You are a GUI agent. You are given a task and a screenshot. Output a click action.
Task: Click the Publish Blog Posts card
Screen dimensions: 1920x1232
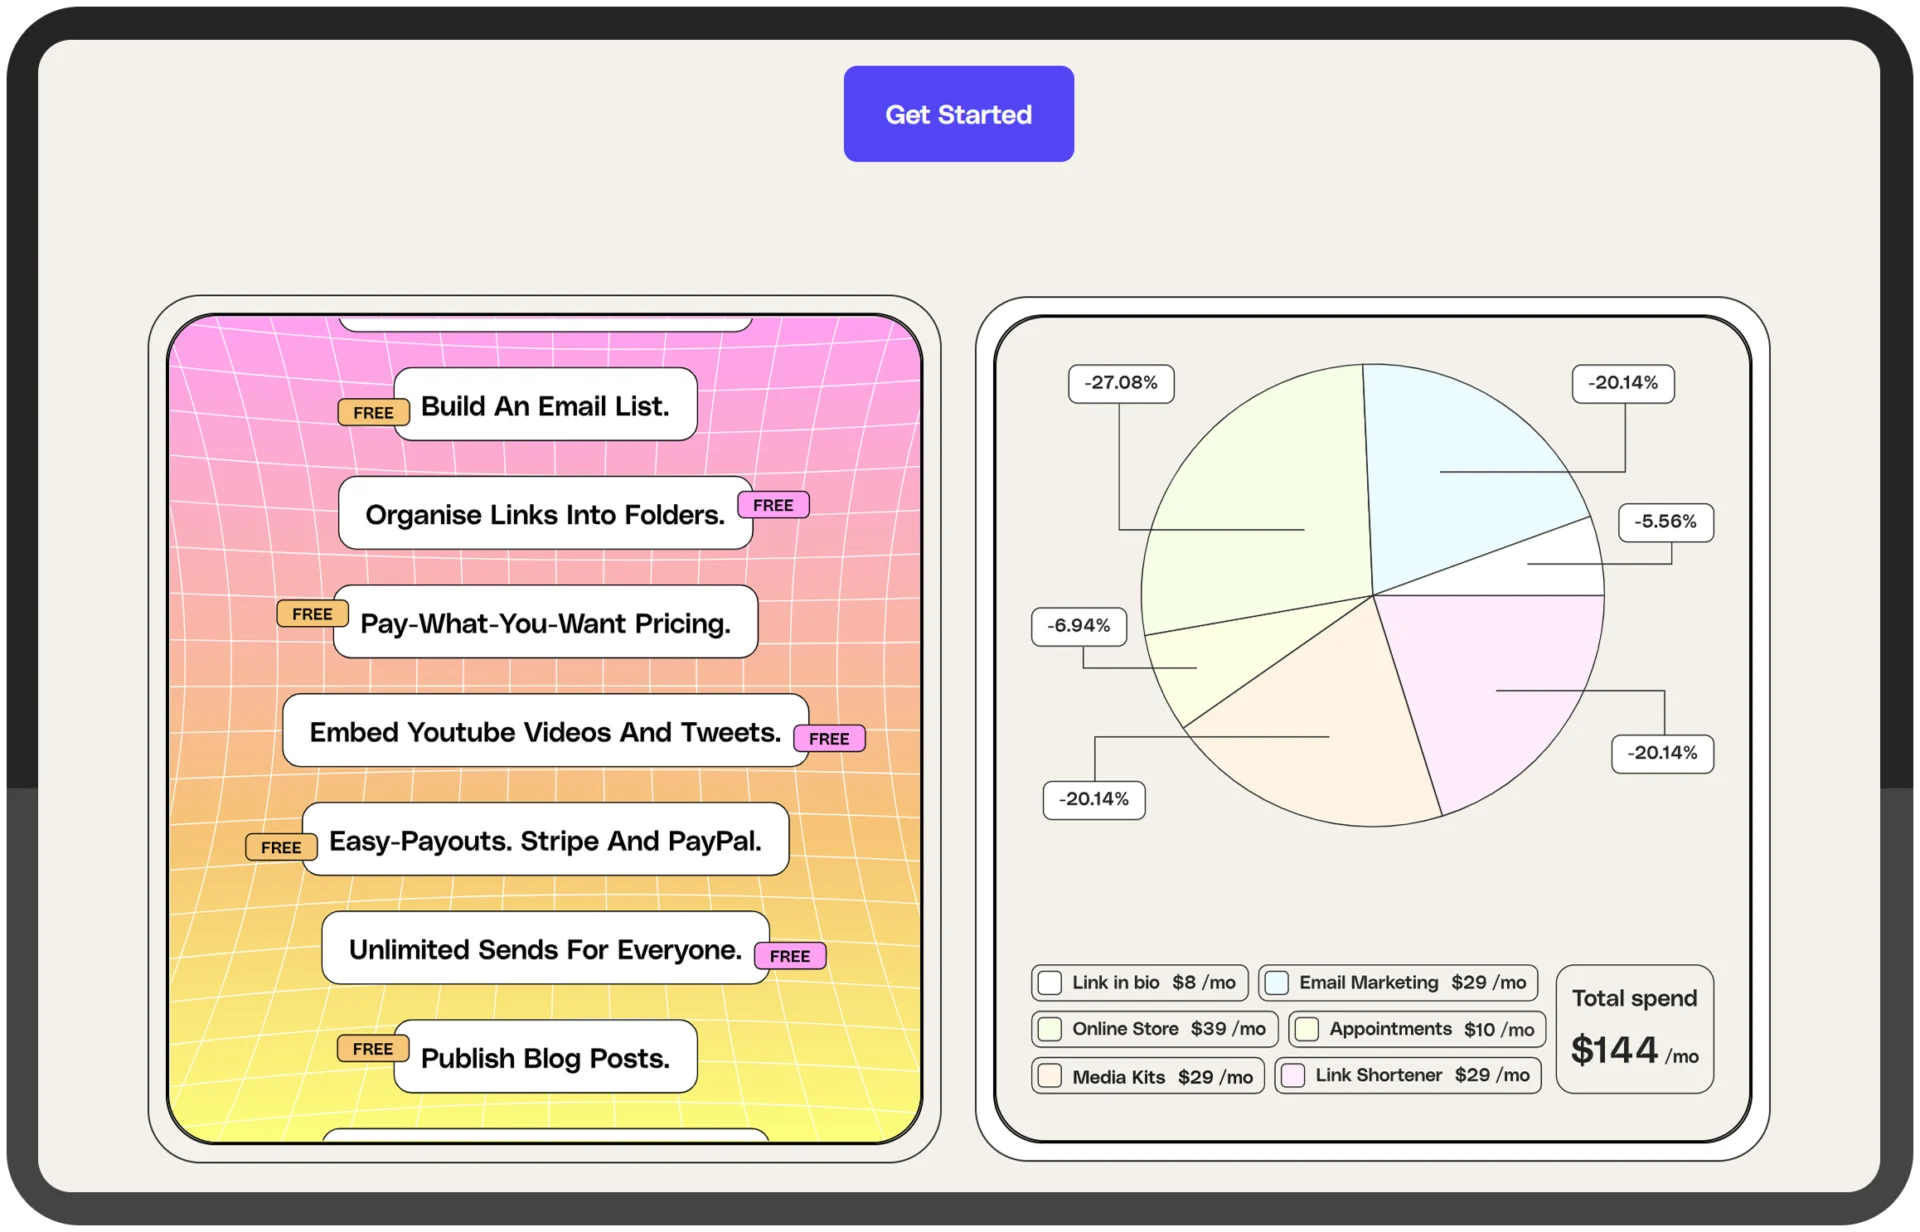tap(545, 1057)
